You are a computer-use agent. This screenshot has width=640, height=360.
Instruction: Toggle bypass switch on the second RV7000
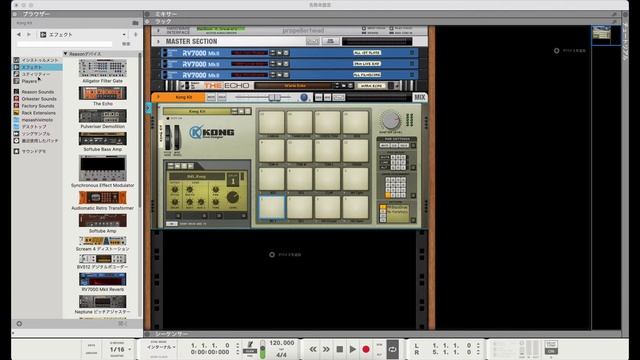(x=164, y=64)
